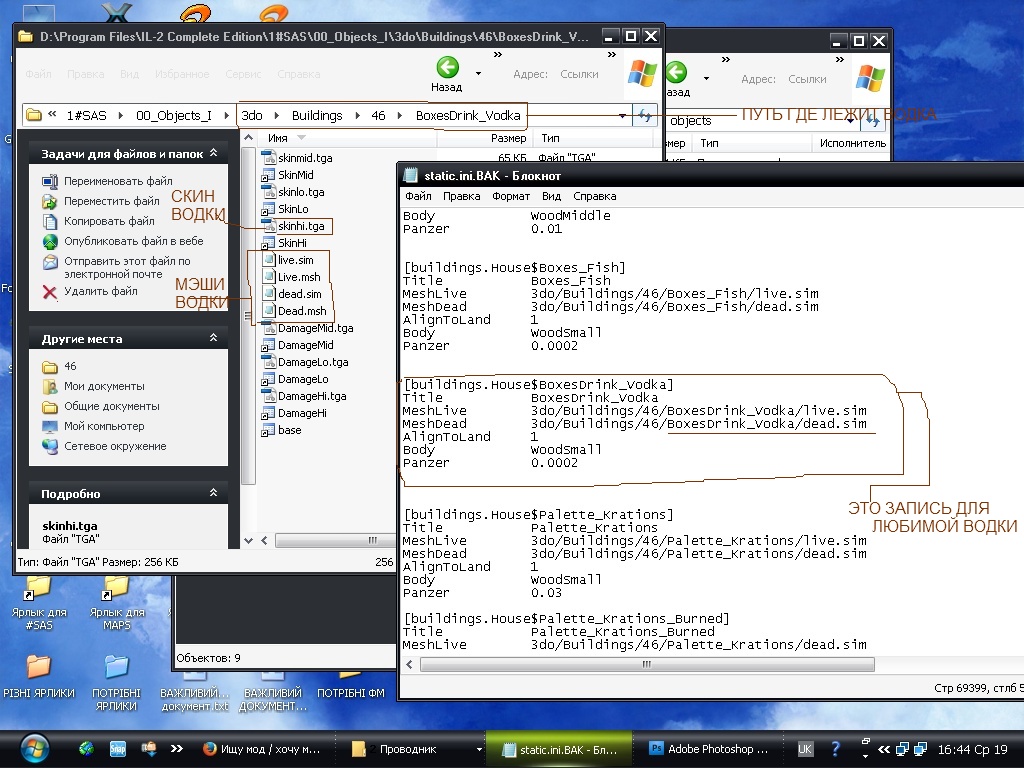The height and width of the screenshot is (768, 1024).
Task: Select the Dead.msh file
Action: point(301,311)
